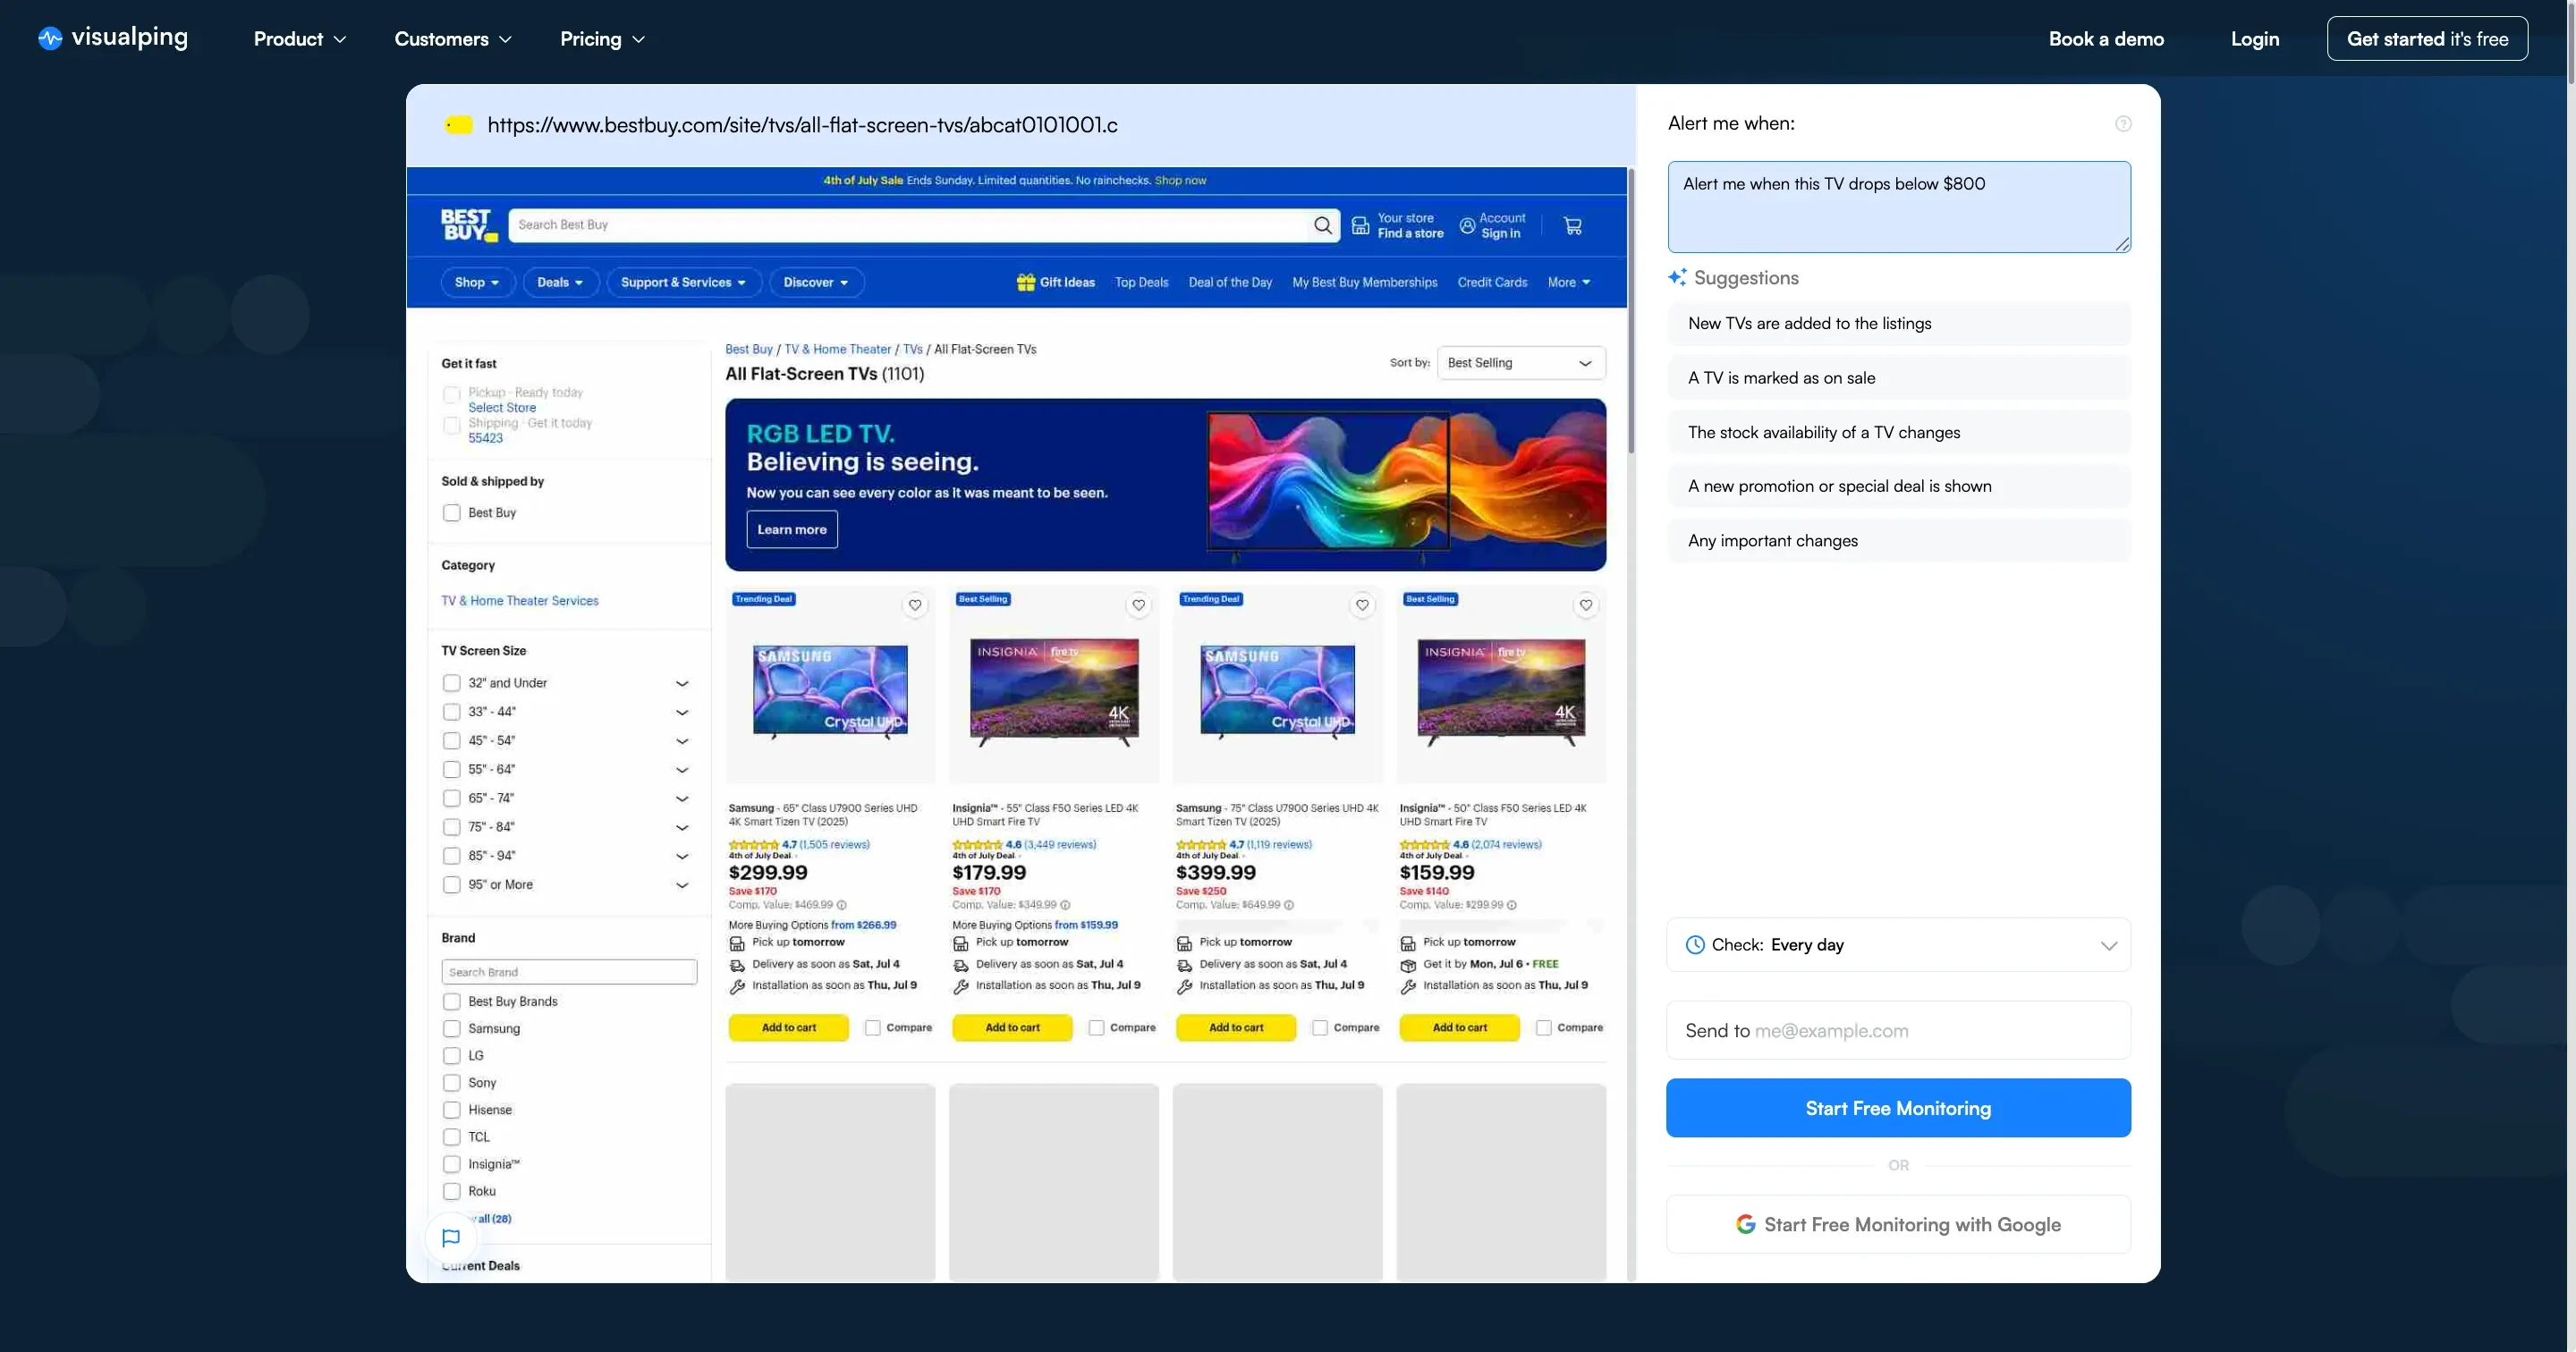Image resolution: width=2576 pixels, height=1352 pixels.
Task: Open the Support & Services menu
Action: [x=684, y=282]
